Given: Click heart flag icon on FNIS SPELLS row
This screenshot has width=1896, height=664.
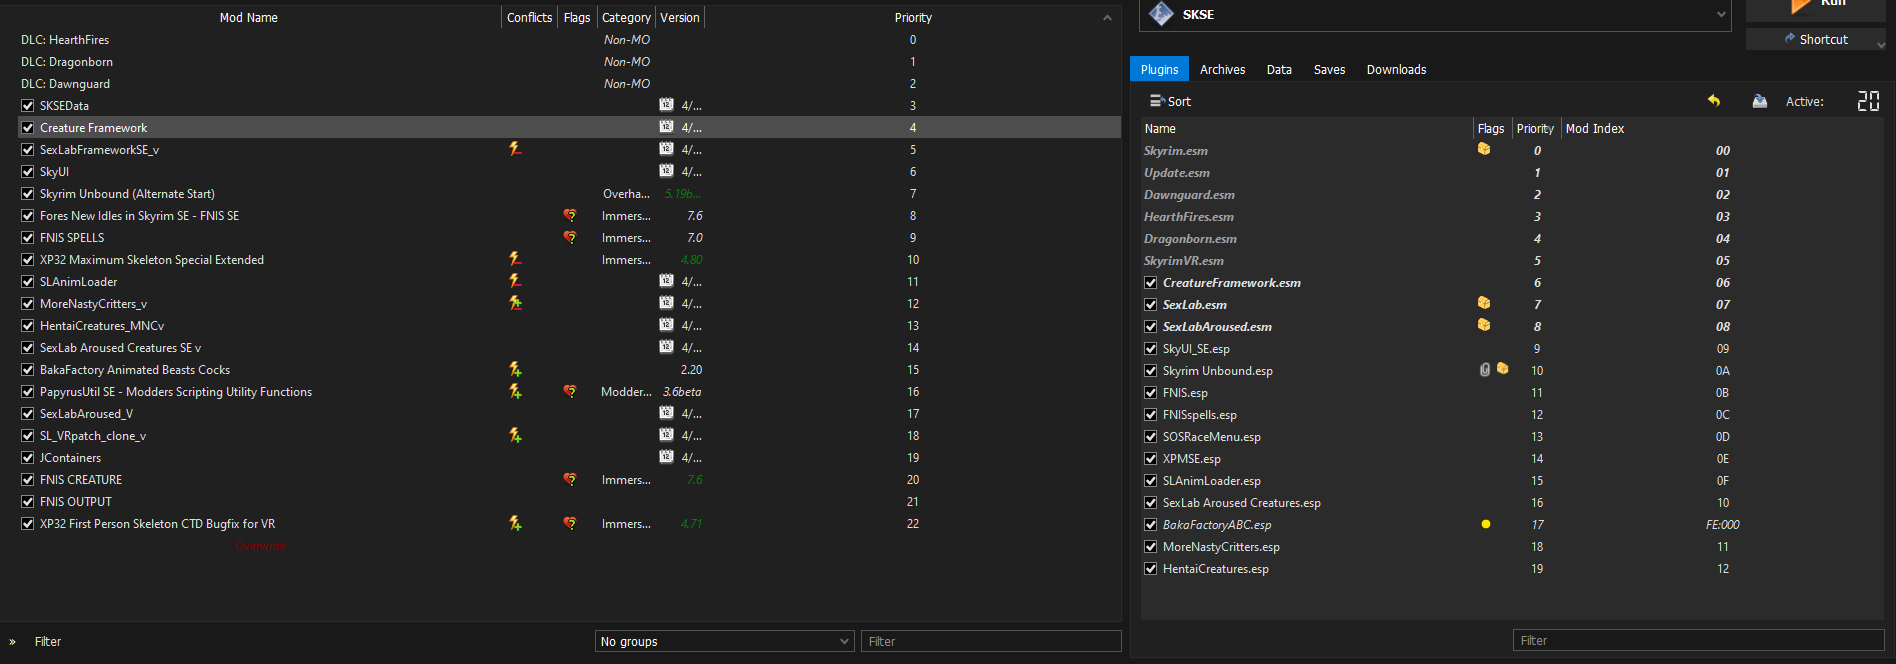Looking at the screenshot, I should (x=570, y=237).
